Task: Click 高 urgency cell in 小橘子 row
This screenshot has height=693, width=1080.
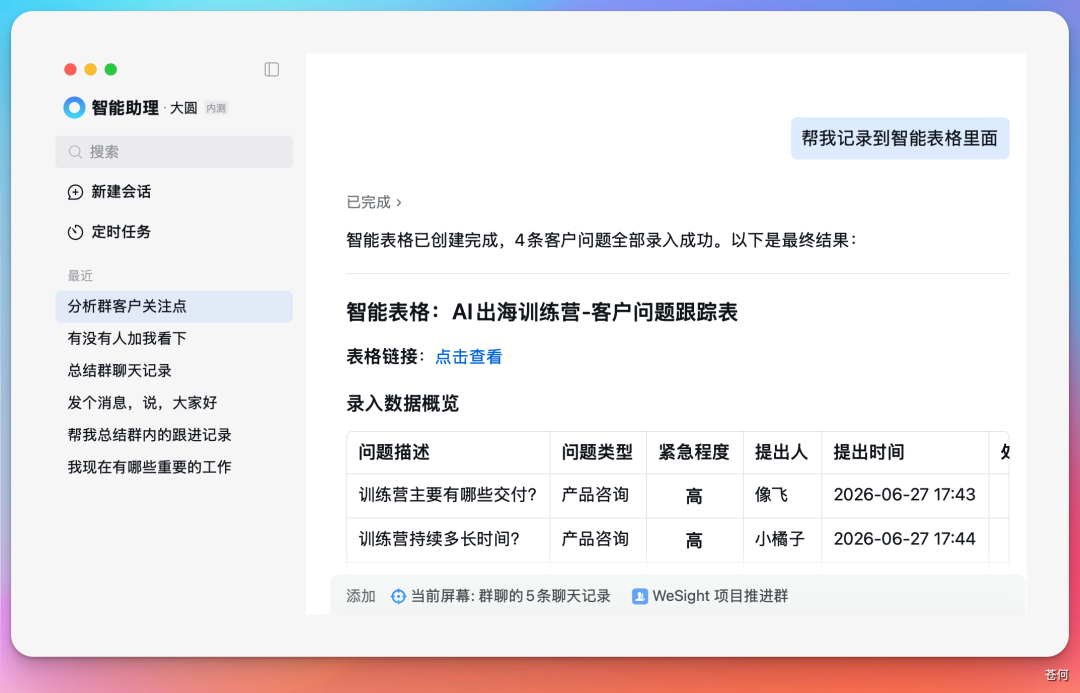Action: pos(694,540)
